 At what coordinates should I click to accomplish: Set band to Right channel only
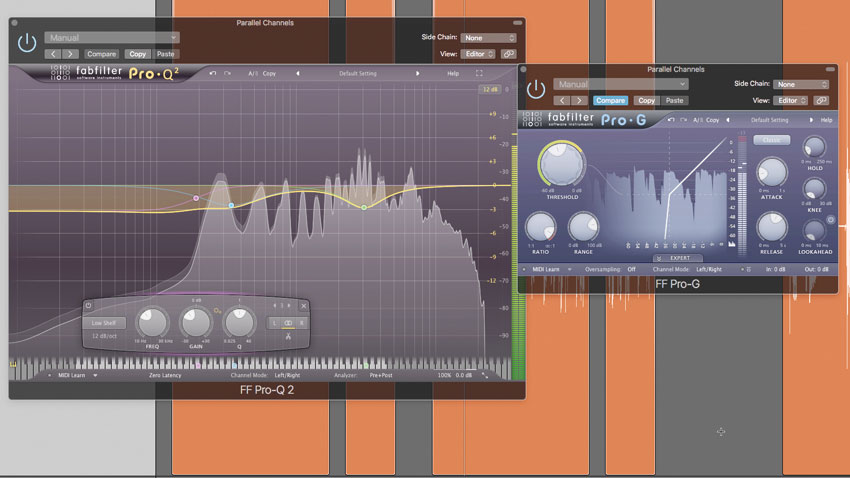click(302, 323)
